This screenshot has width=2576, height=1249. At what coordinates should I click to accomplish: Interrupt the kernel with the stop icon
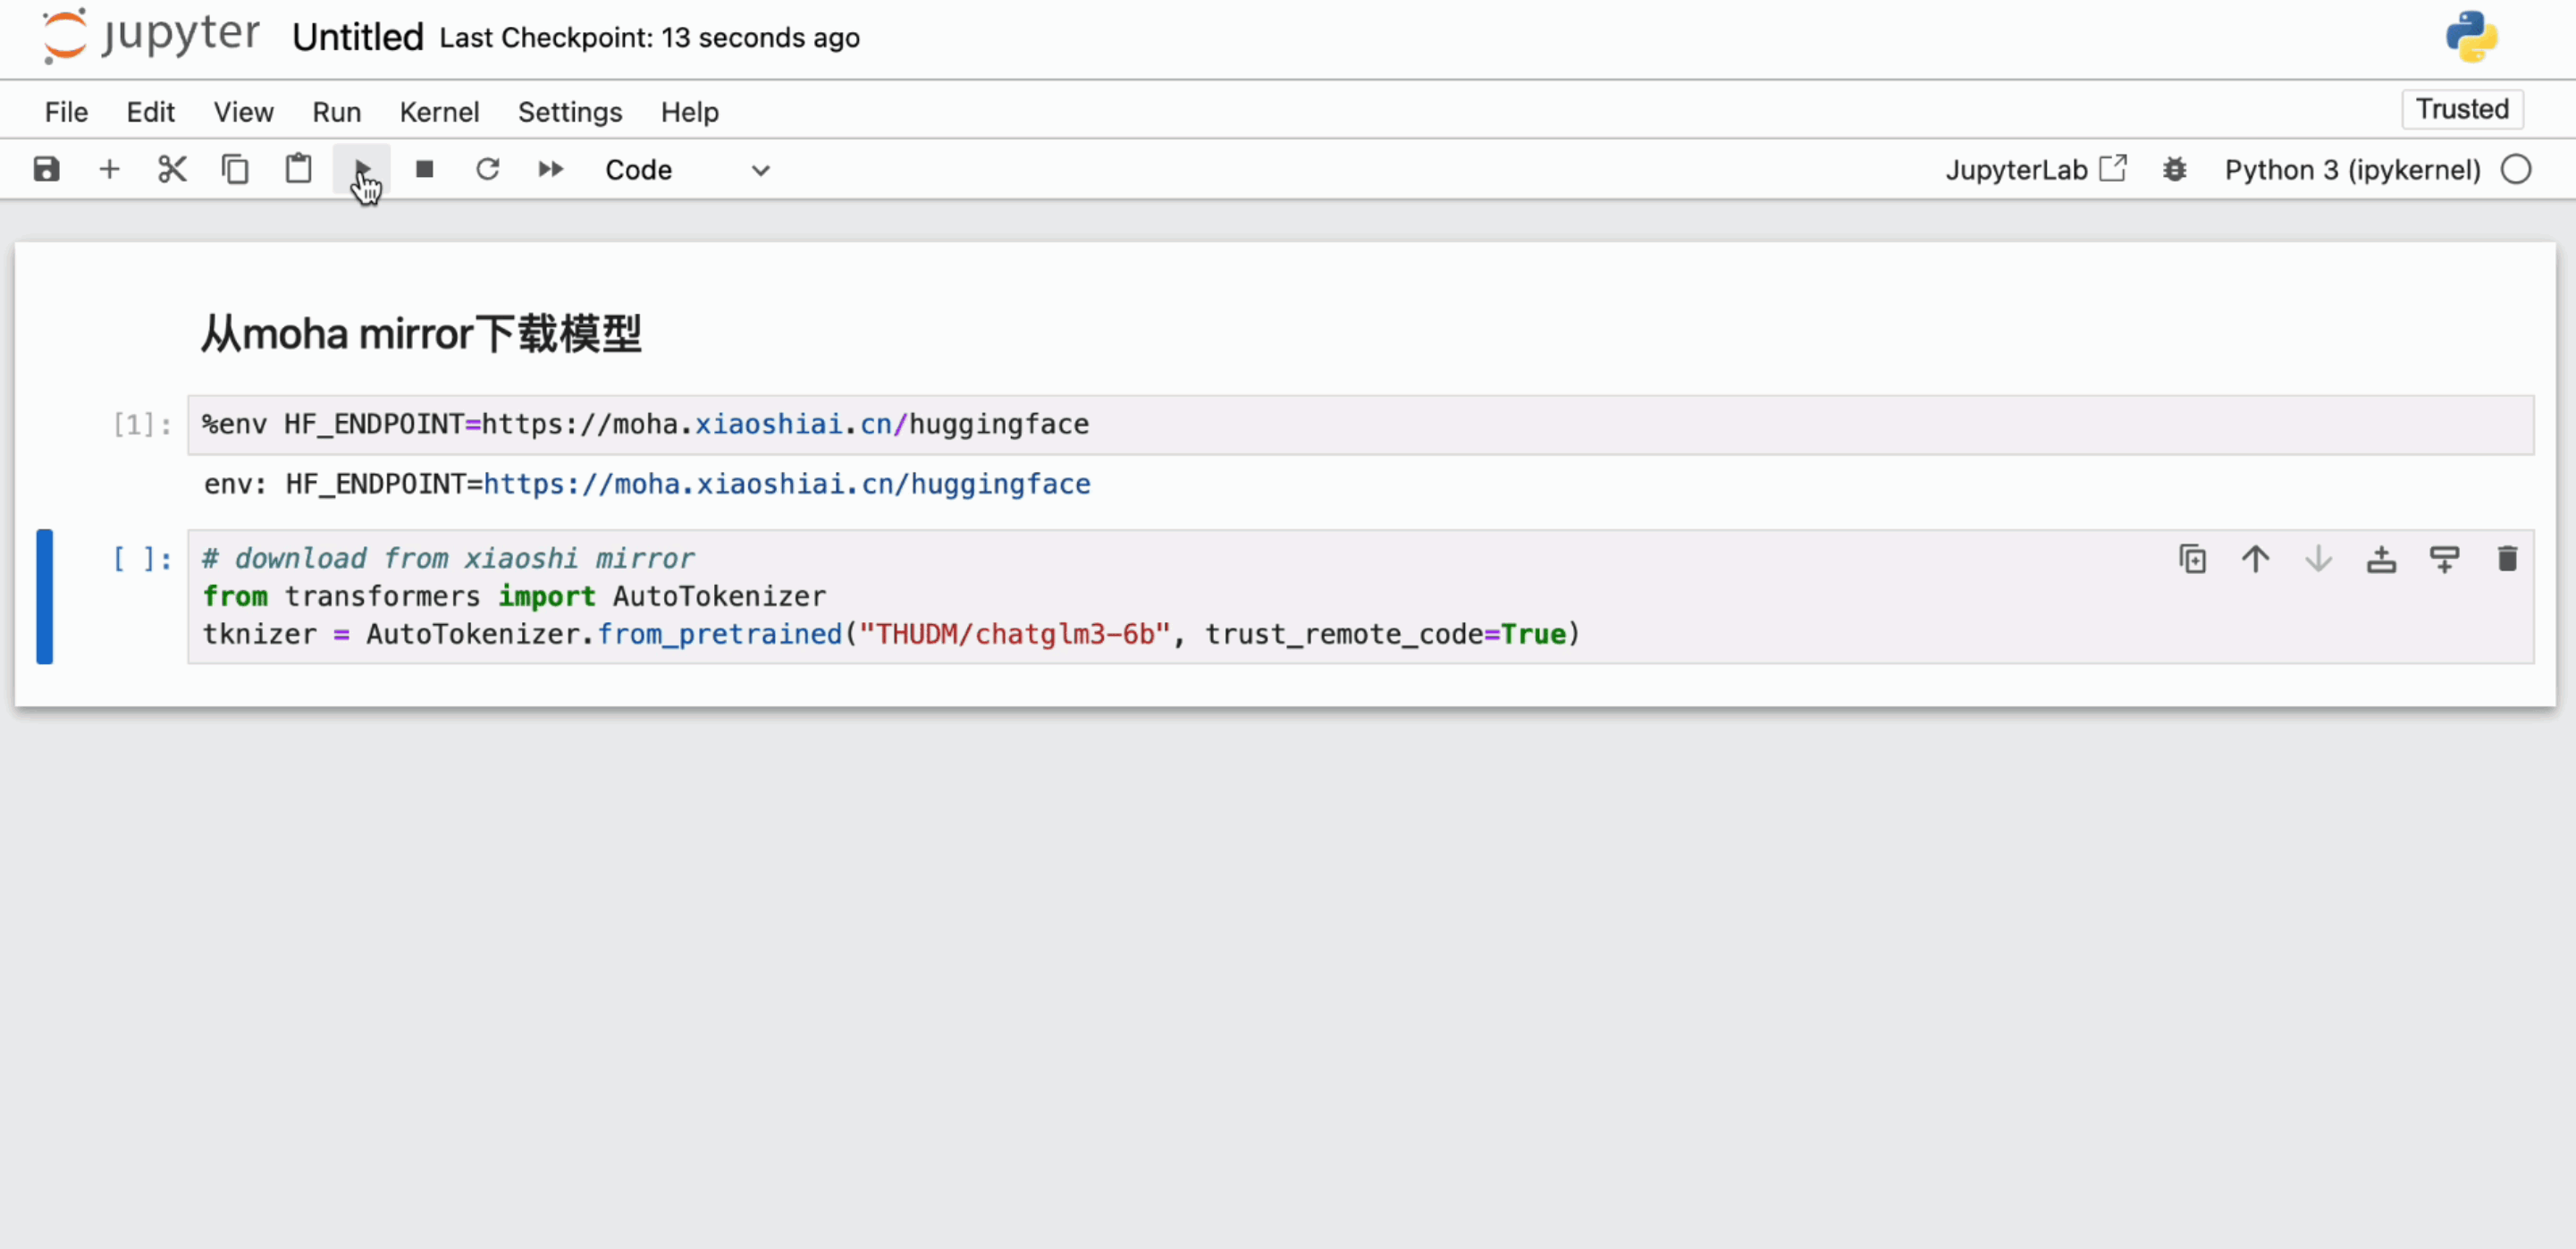coord(424,169)
